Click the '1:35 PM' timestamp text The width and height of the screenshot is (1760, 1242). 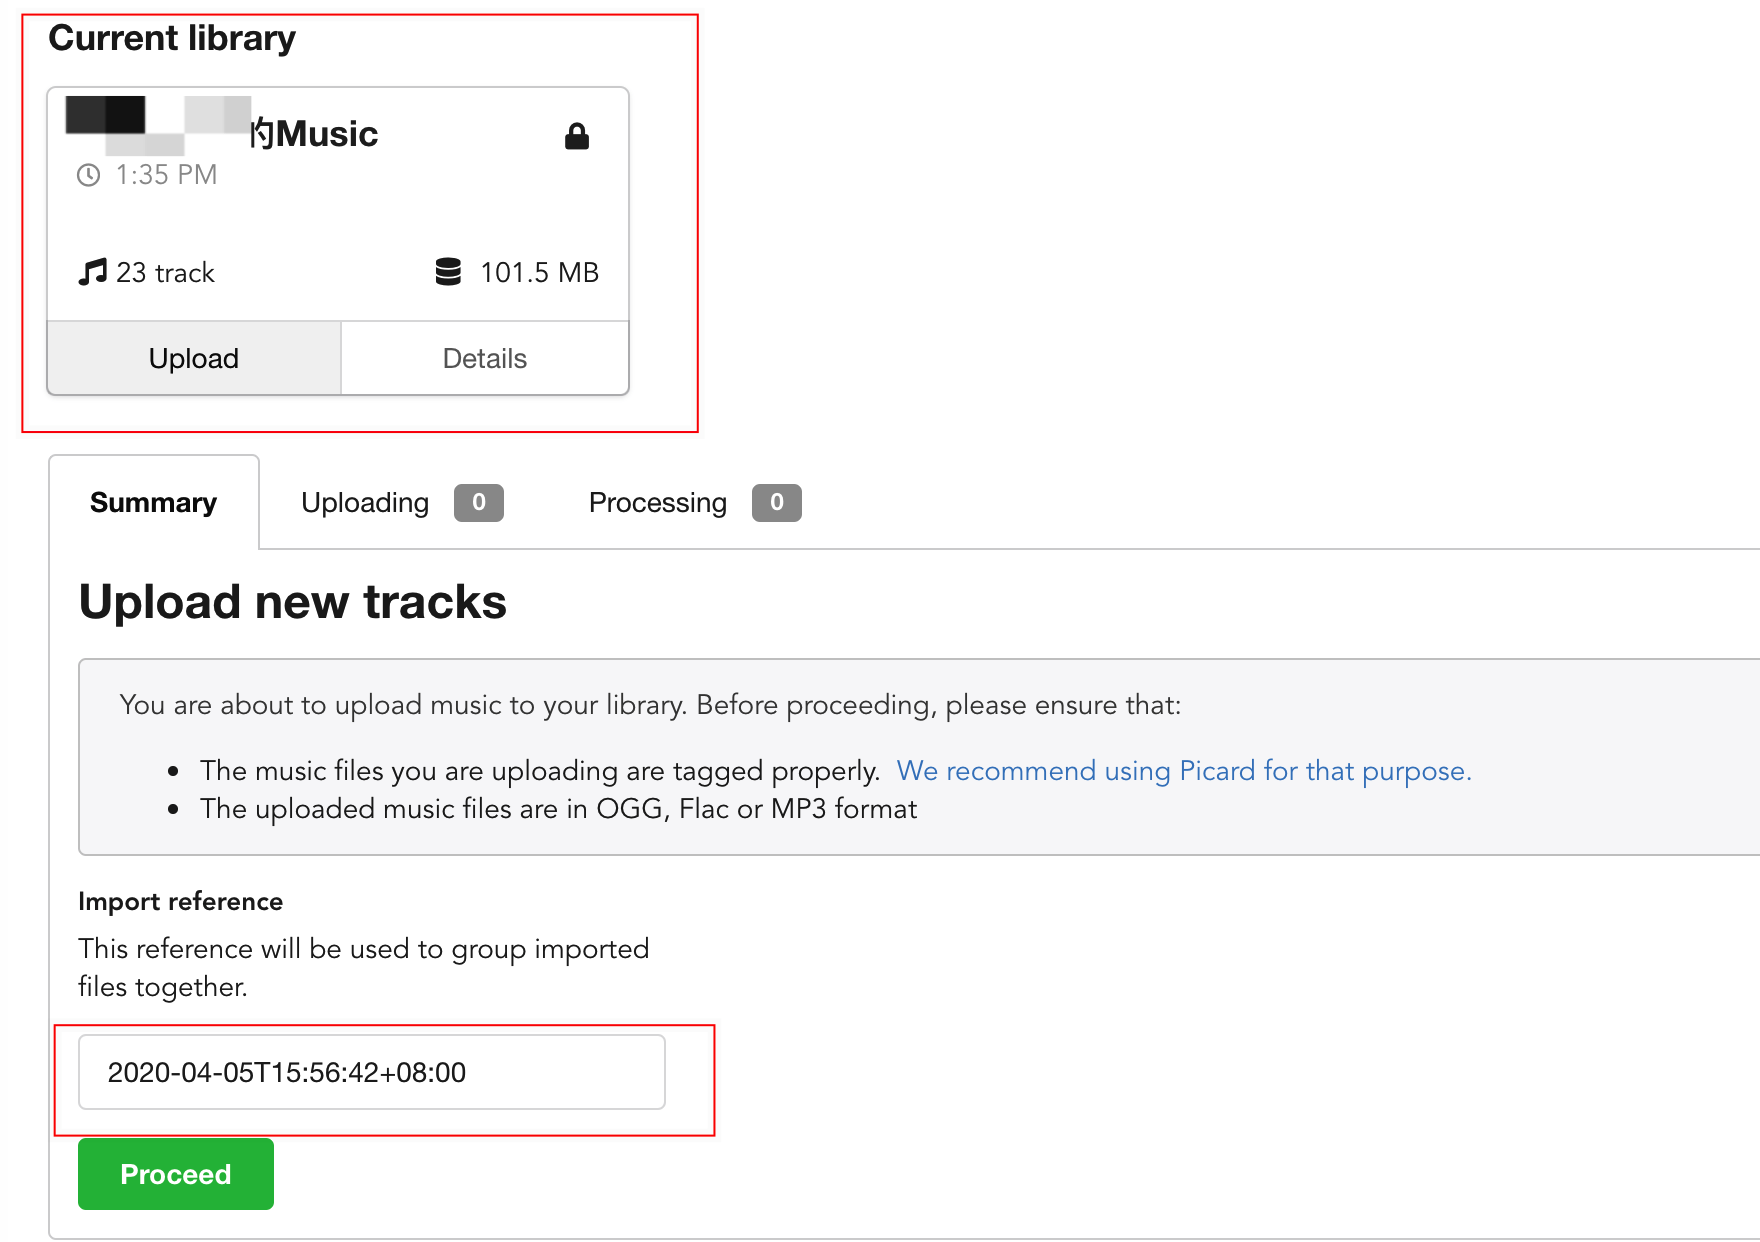pyautogui.click(x=166, y=175)
